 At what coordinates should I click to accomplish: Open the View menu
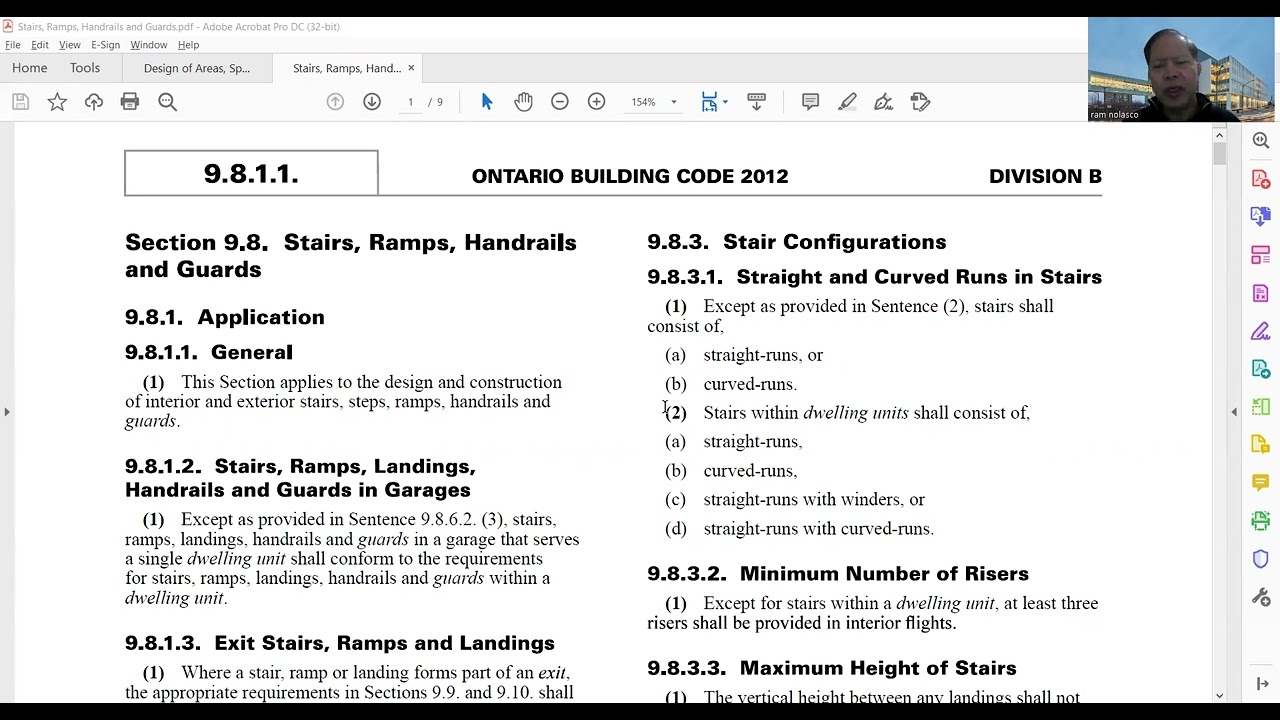coord(70,45)
